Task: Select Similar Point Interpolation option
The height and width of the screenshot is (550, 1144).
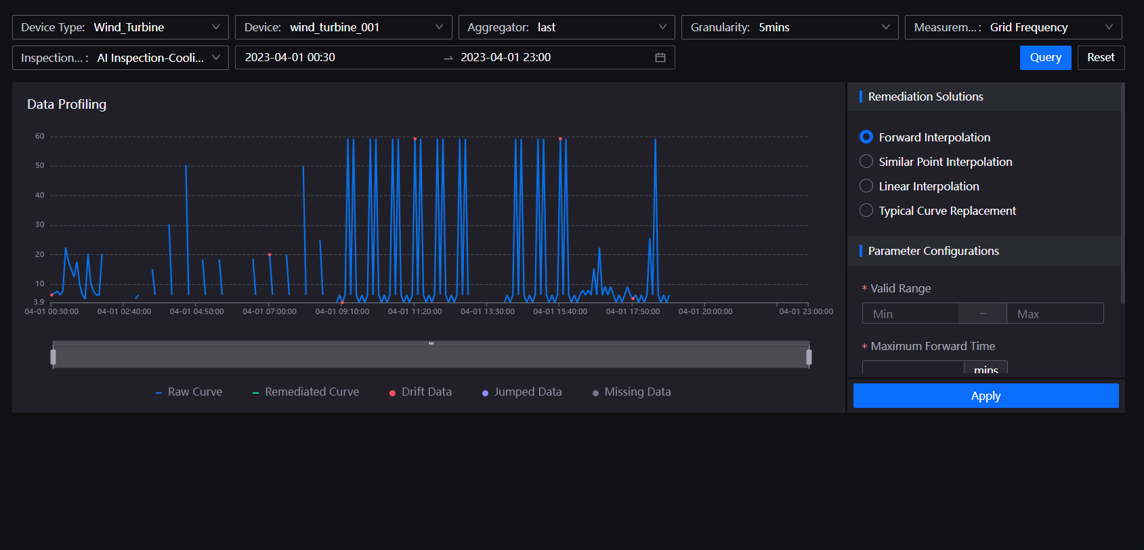Action: tap(866, 162)
